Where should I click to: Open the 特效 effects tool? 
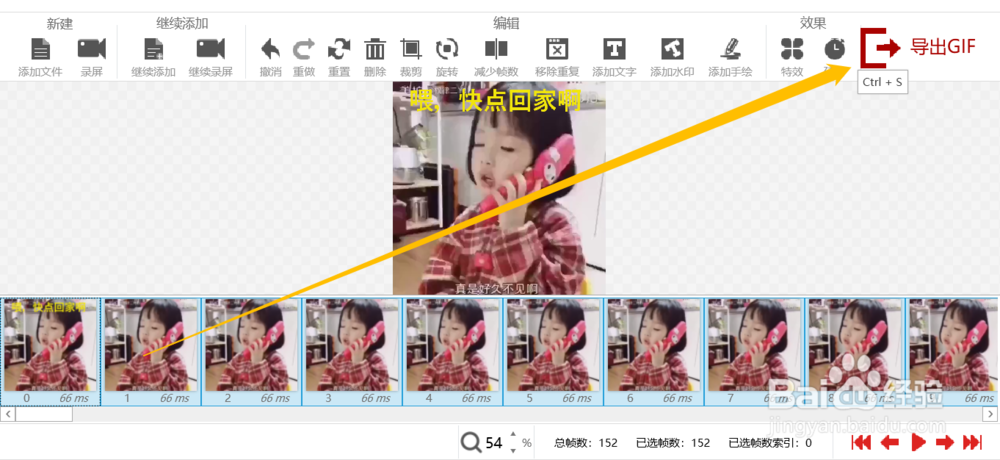792,49
